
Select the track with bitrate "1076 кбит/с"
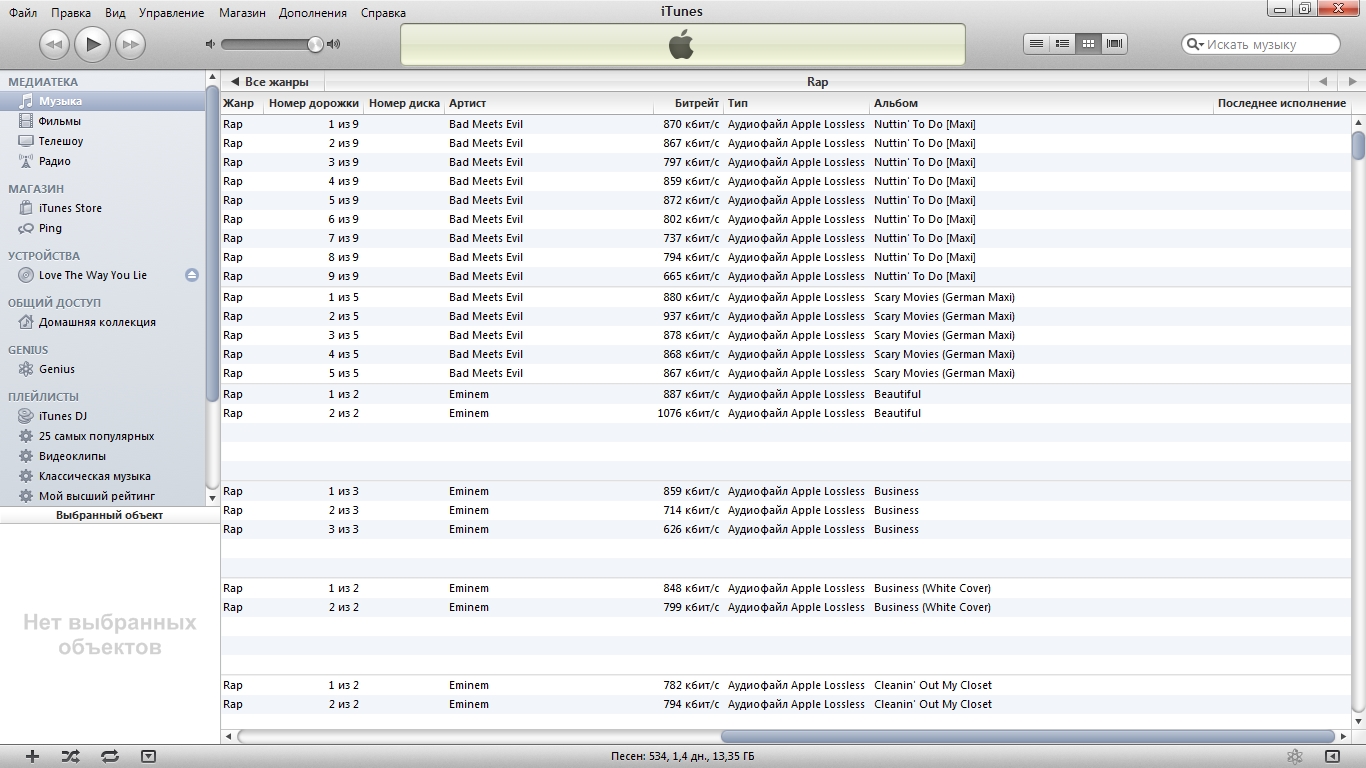tap(785, 413)
